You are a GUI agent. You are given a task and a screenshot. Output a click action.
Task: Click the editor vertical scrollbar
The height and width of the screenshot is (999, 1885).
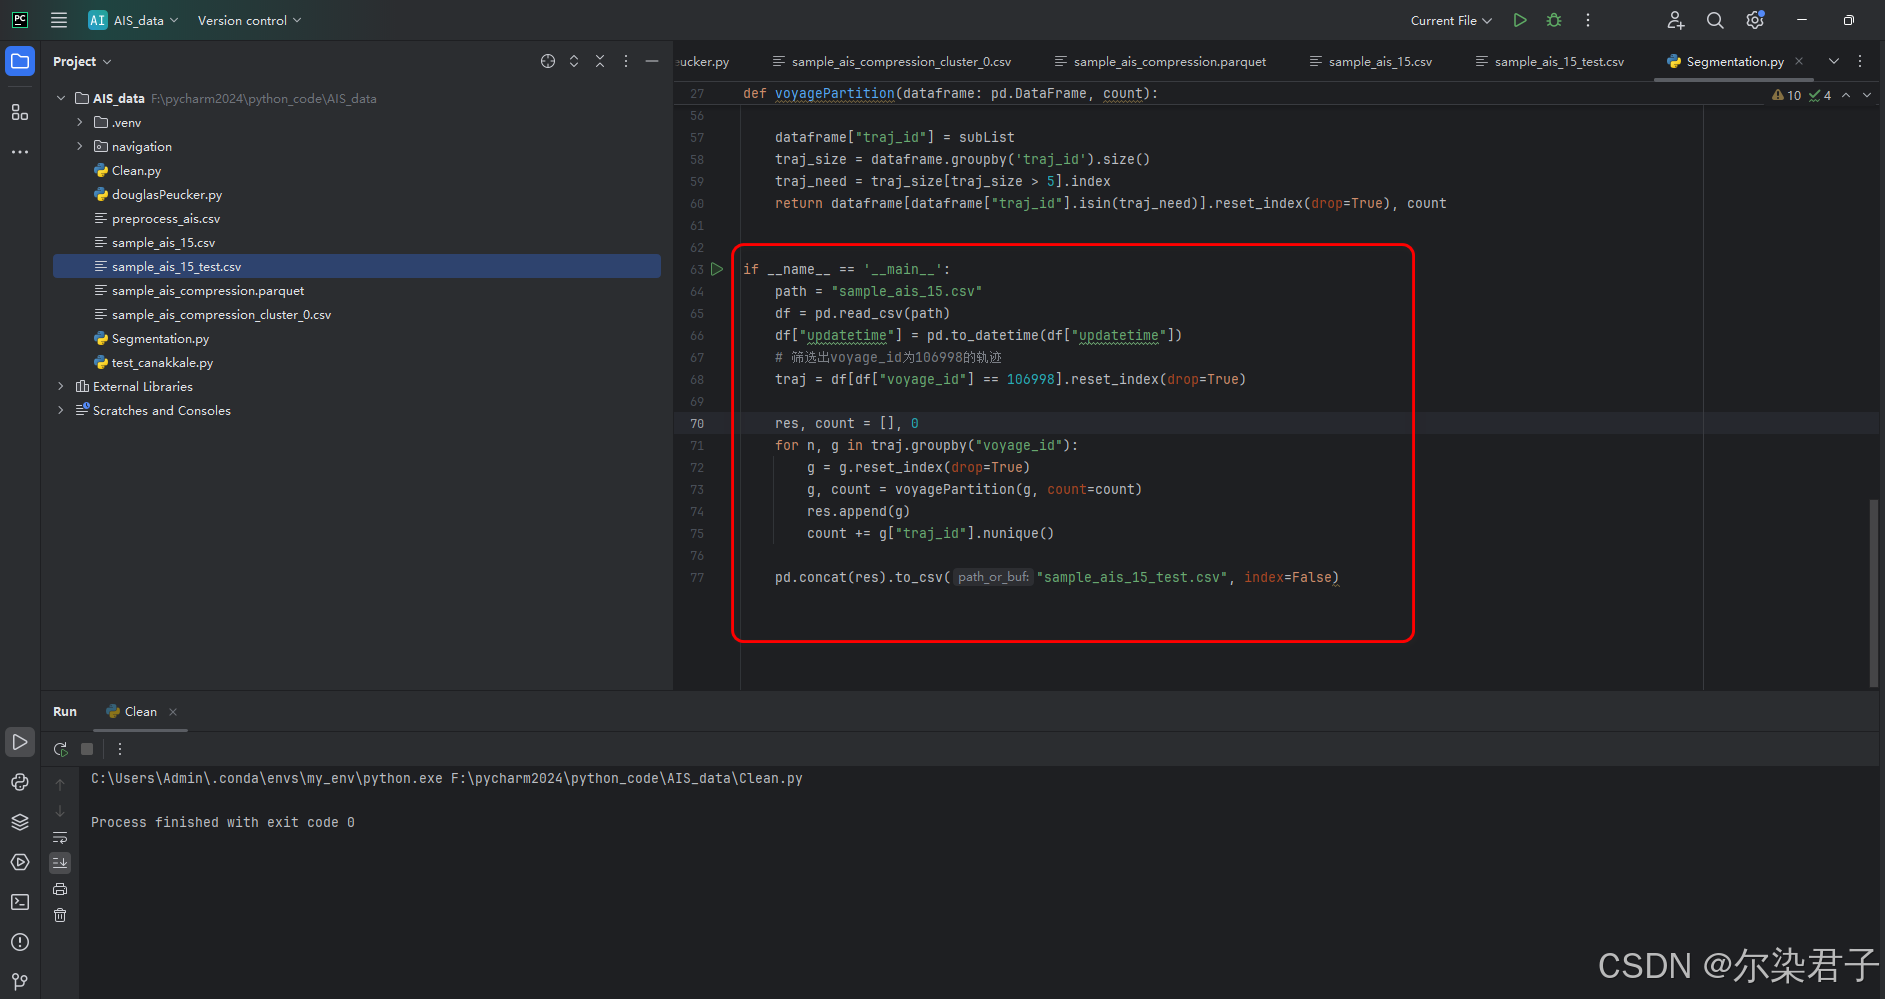click(1874, 593)
